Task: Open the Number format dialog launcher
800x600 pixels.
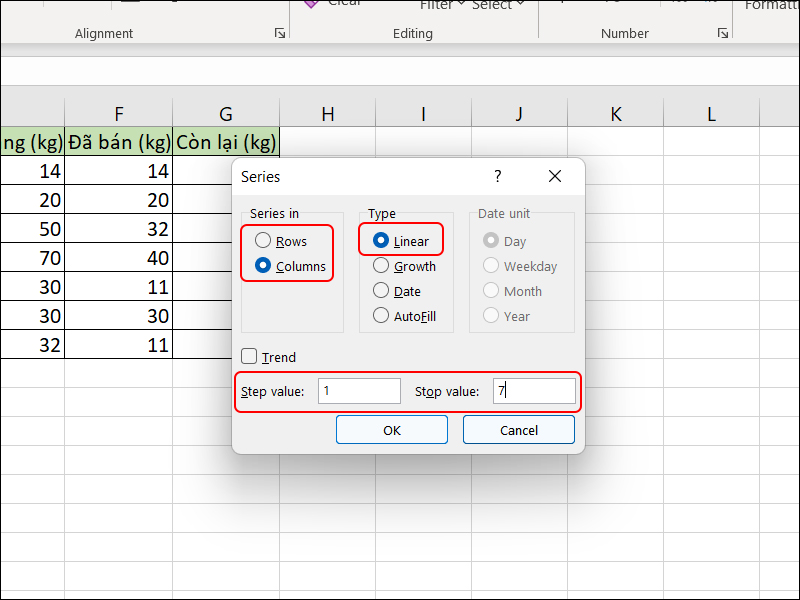Action: (x=722, y=34)
